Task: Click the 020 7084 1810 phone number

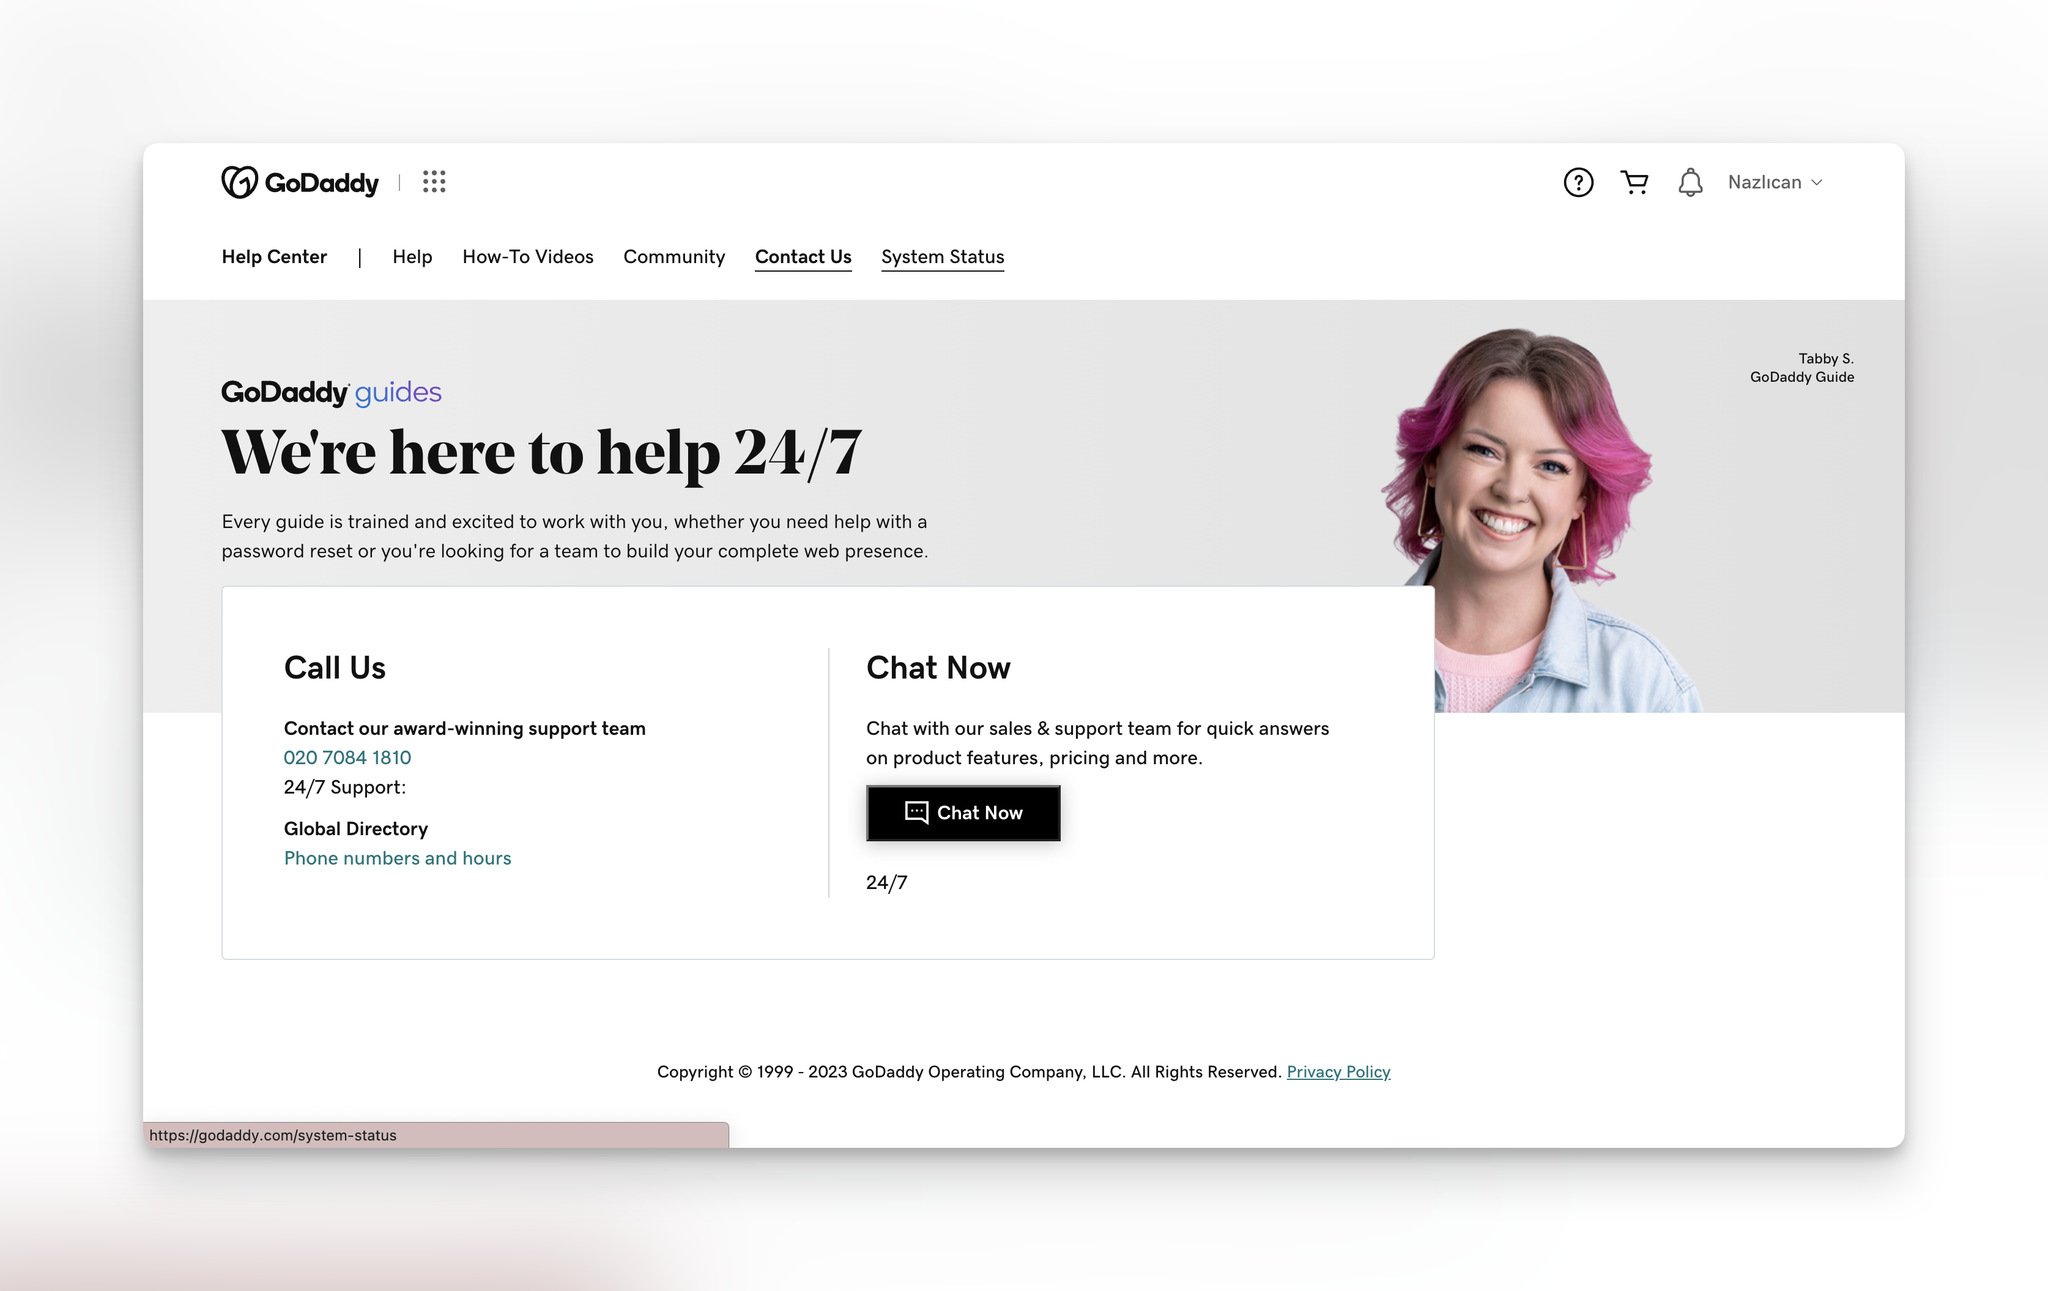Action: (x=347, y=756)
